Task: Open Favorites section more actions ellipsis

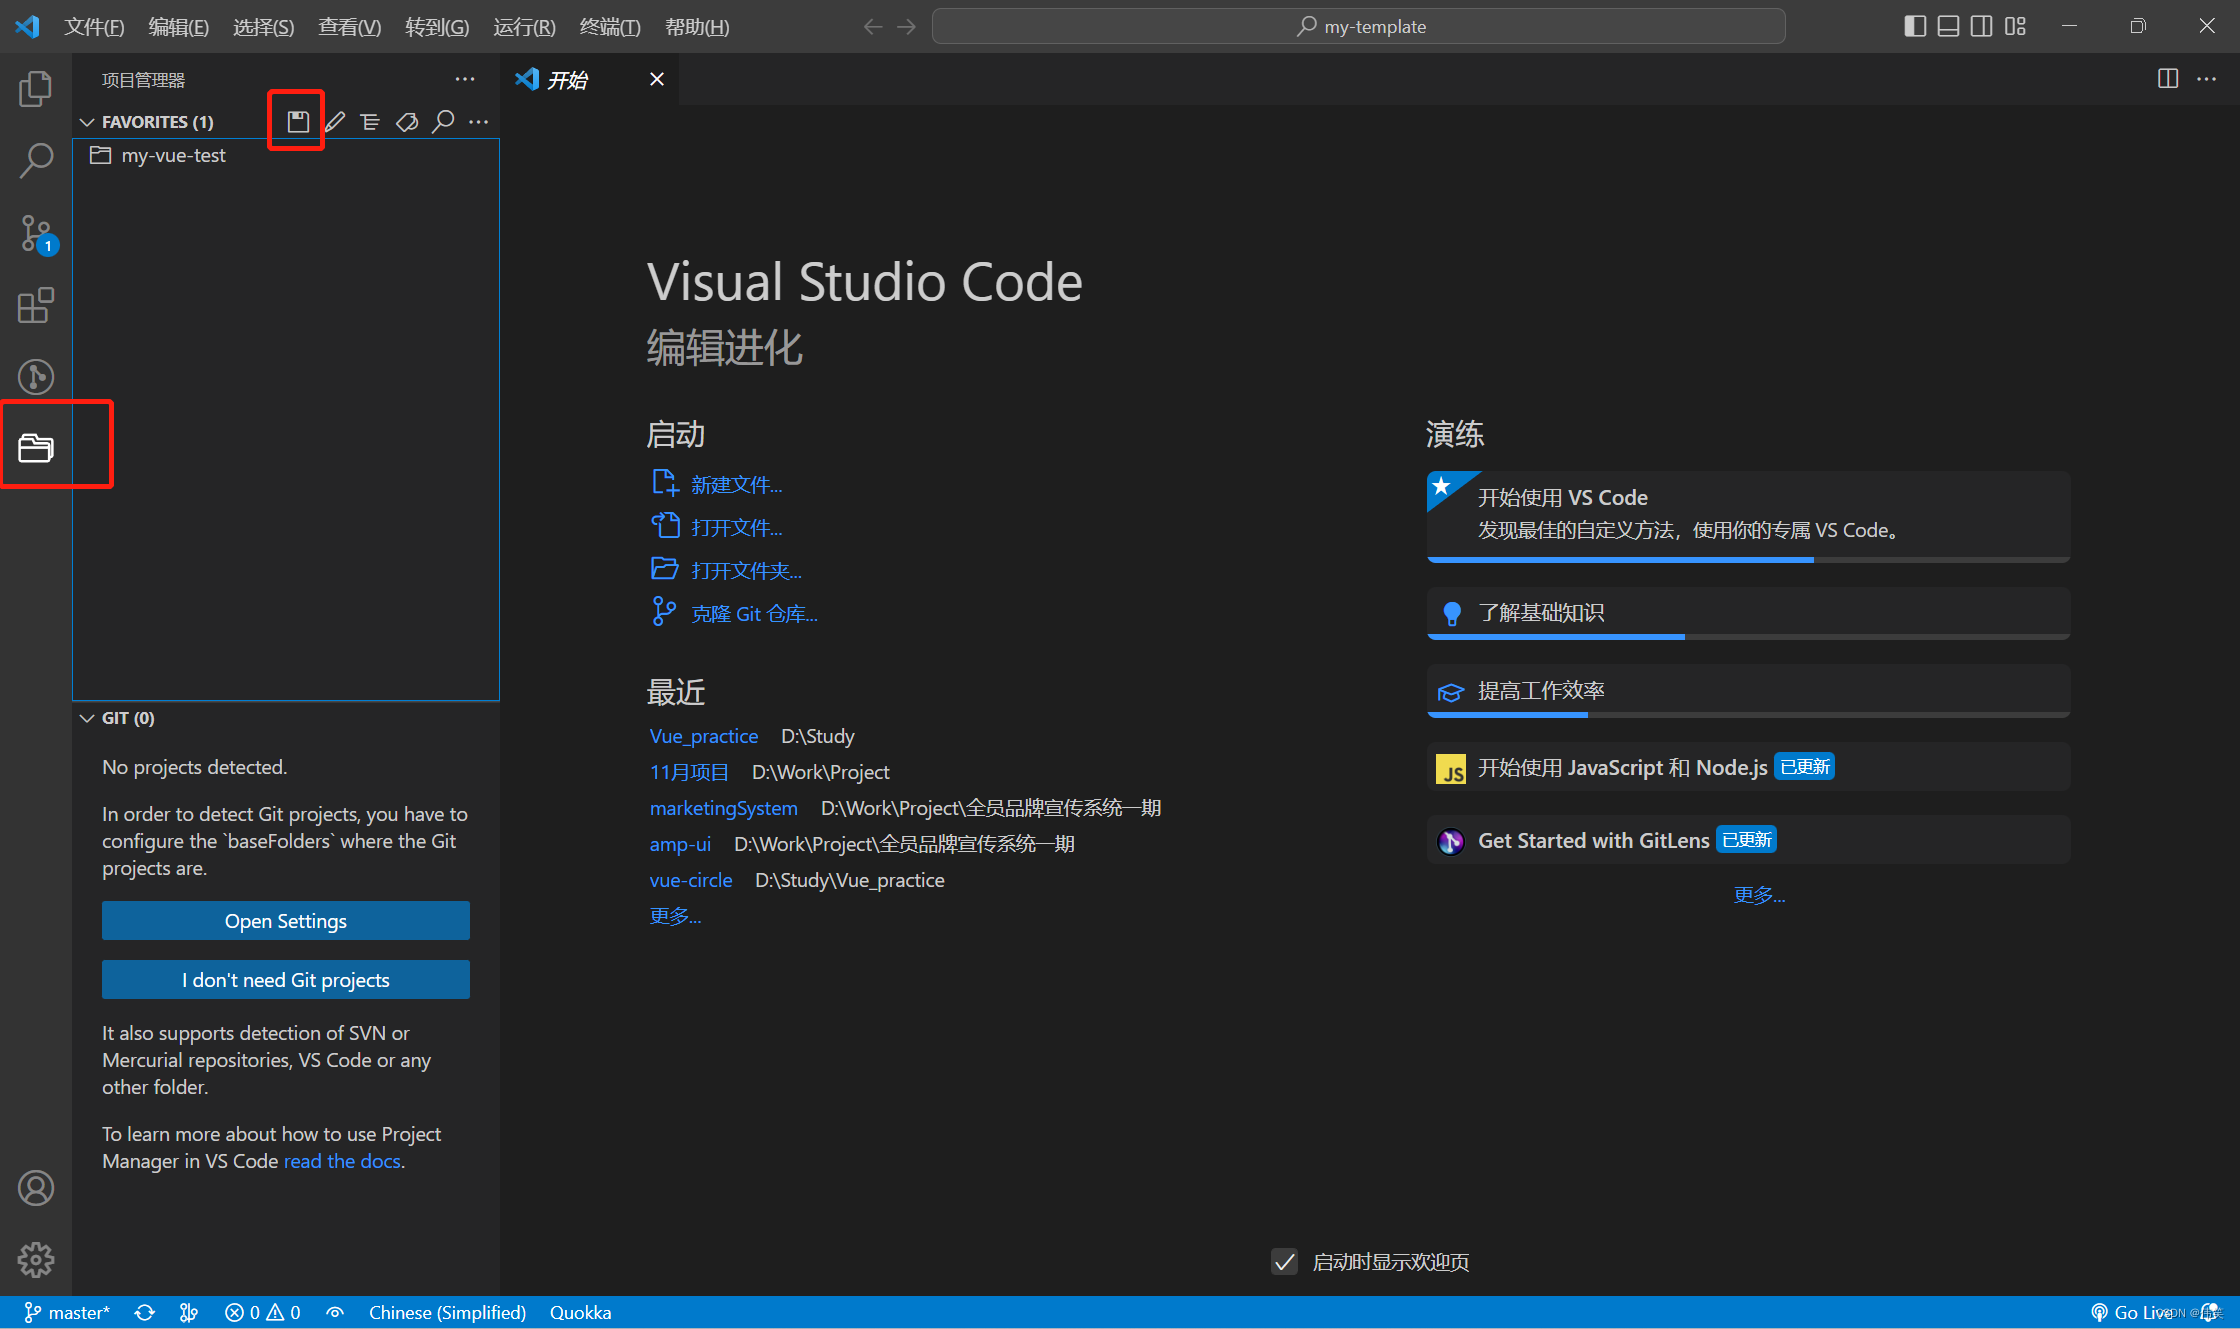Action: 479,121
